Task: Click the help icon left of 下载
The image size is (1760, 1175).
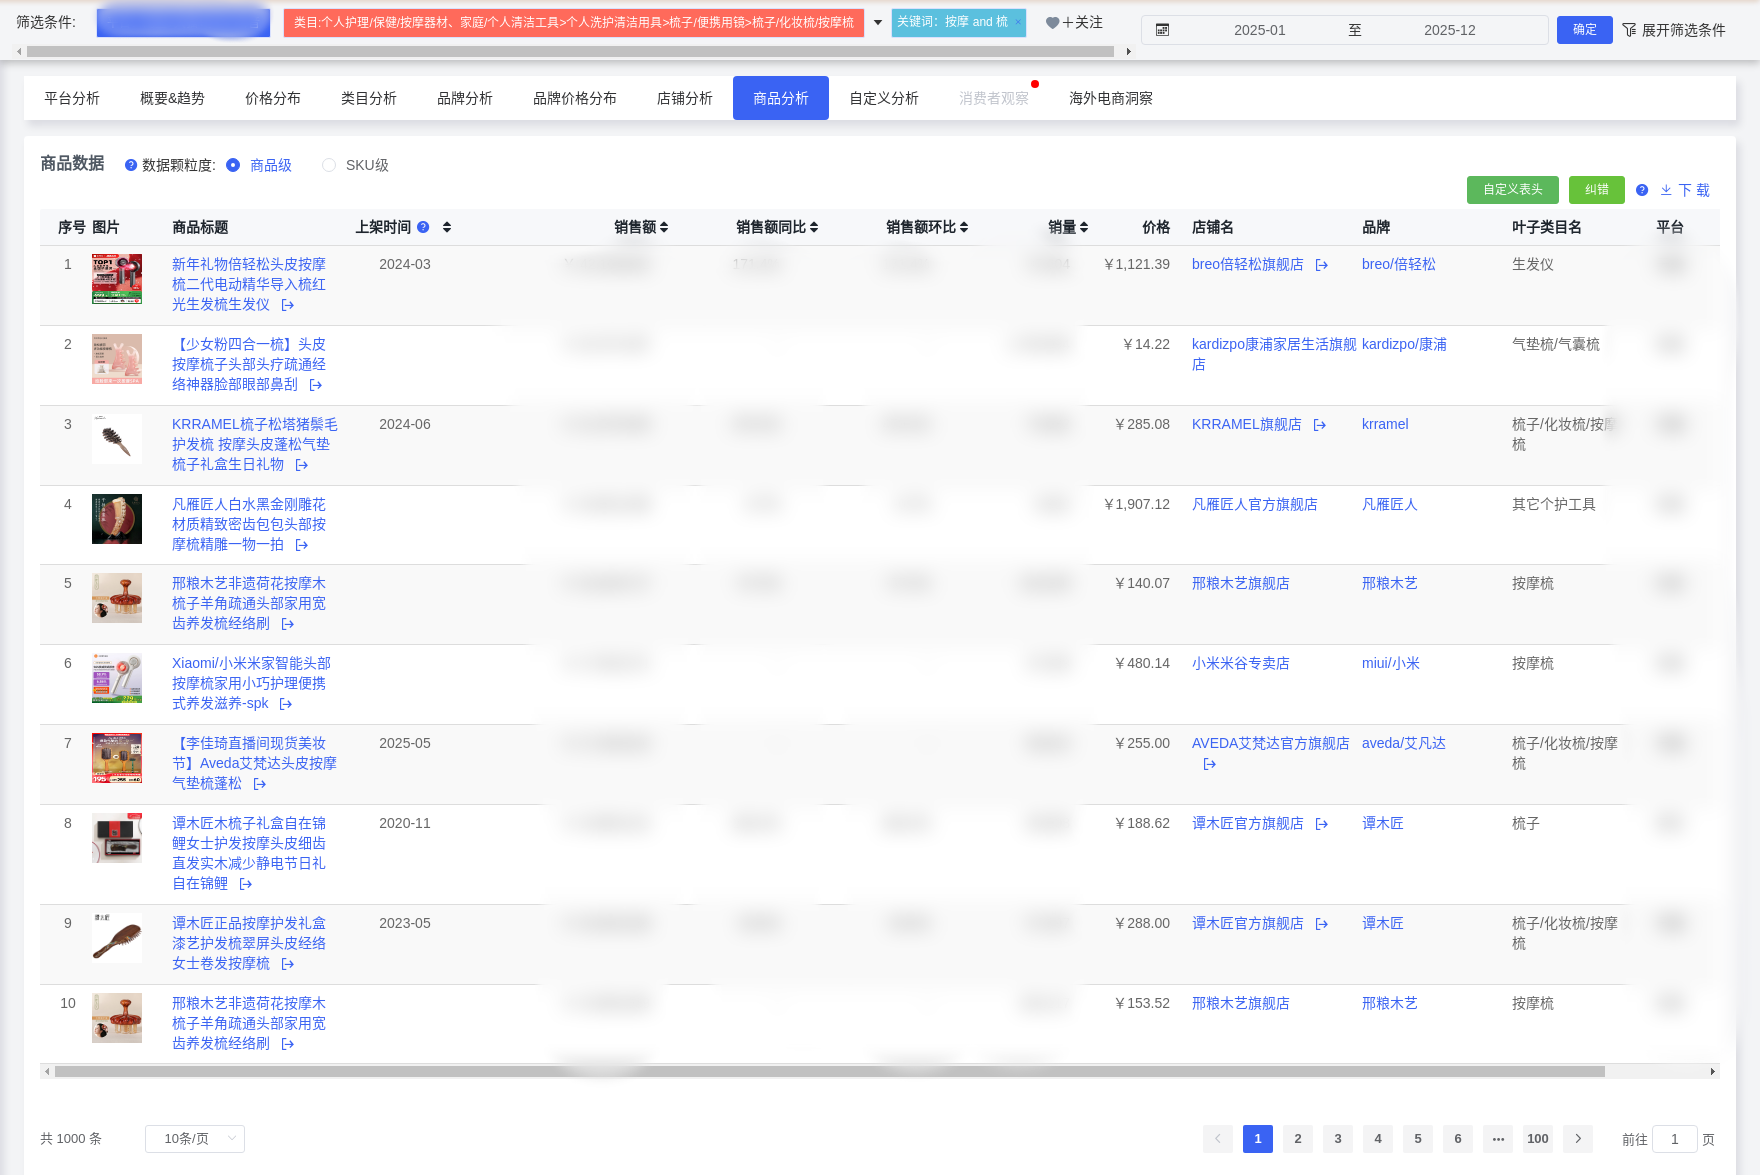Action: pyautogui.click(x=1641, y=190)
